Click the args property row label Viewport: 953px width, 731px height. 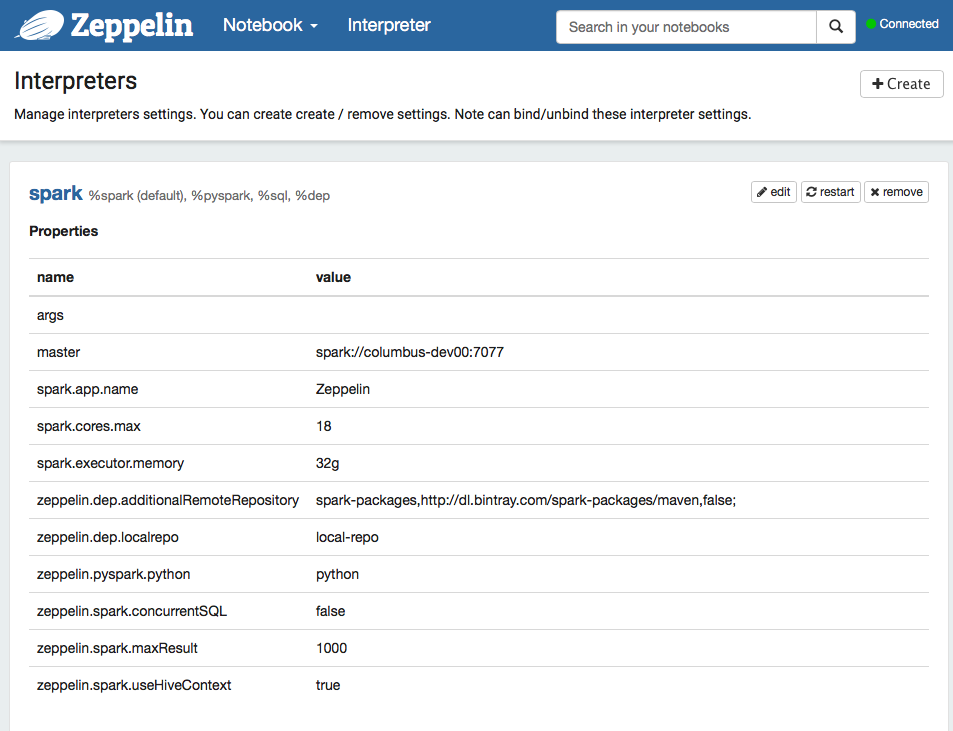pyautogui.click(x=50, y=316)
